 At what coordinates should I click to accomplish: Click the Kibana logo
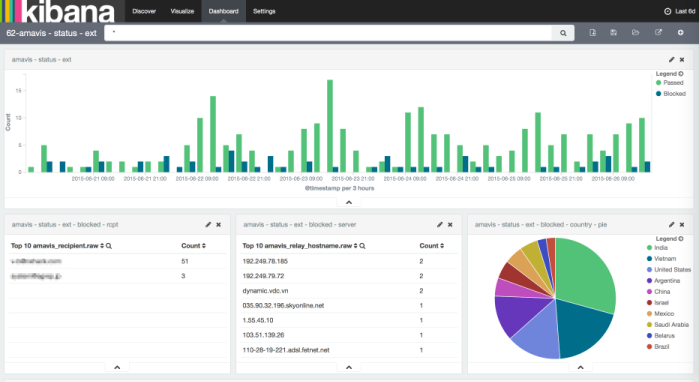[58, 11]
